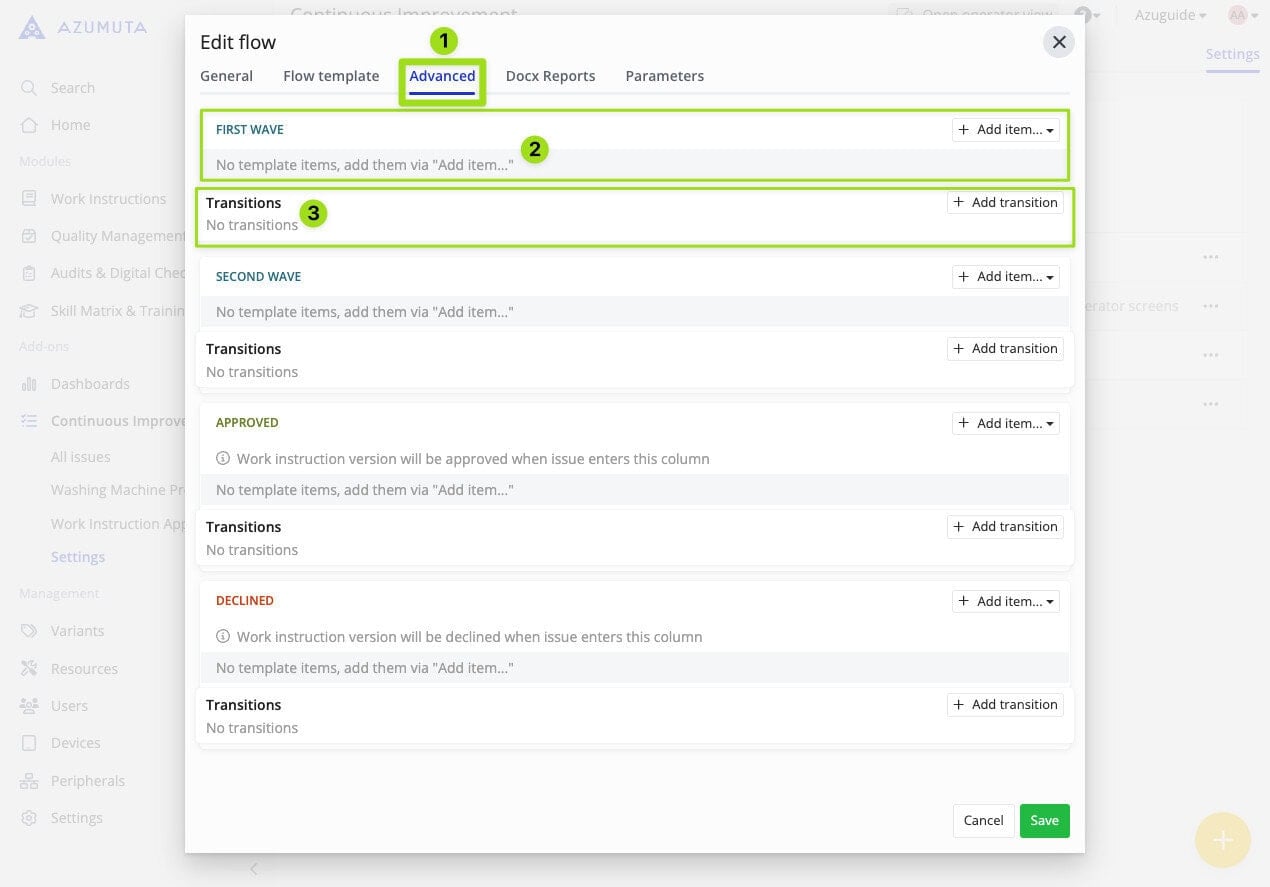Screen dimensions: 1270x887
Task: Click the Search magnifier icon
Action: tap(30, 88)
